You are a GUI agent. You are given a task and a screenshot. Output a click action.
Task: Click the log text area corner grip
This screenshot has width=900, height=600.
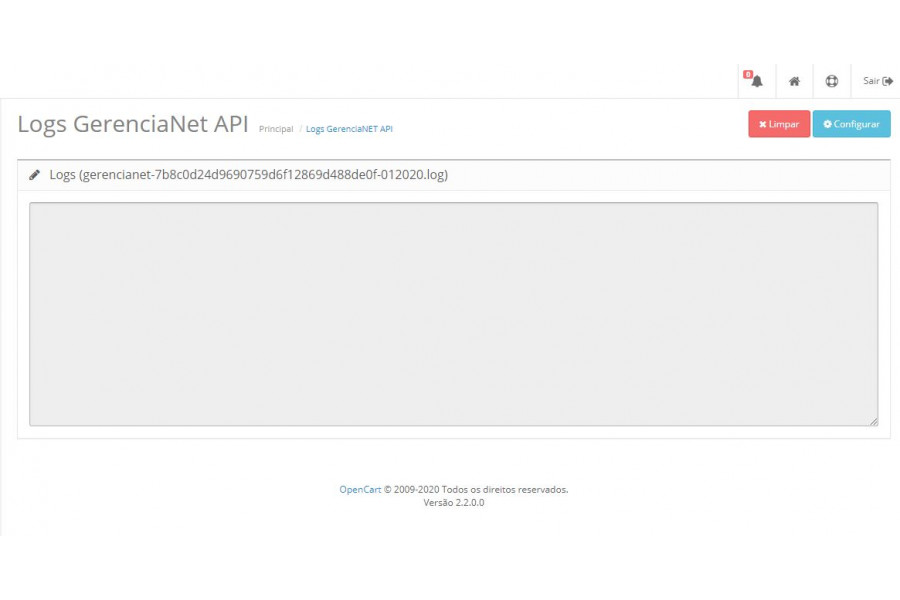point(873,421)
